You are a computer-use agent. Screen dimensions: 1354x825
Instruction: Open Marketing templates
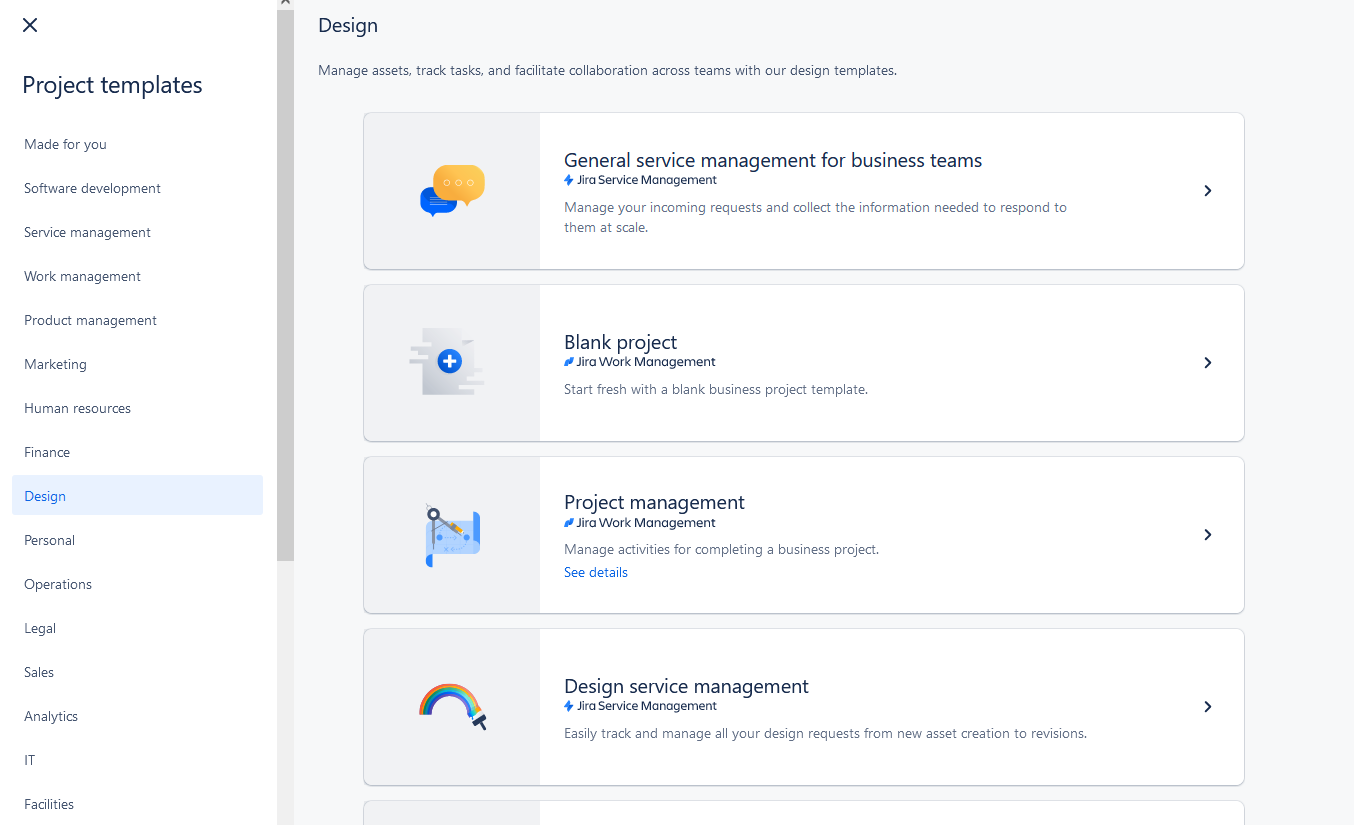[x=137, y=364]
